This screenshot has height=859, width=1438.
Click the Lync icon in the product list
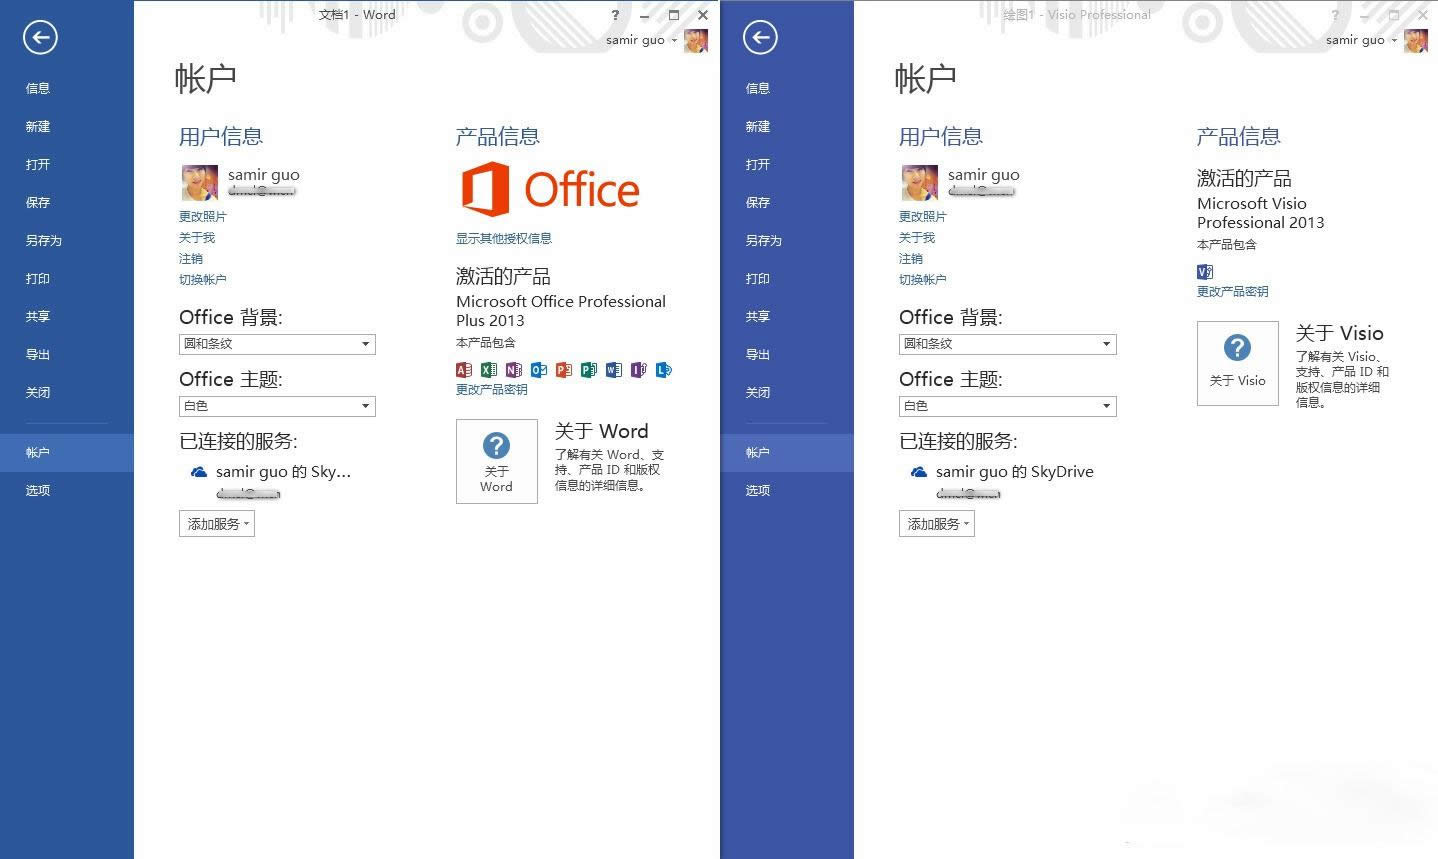664,370
